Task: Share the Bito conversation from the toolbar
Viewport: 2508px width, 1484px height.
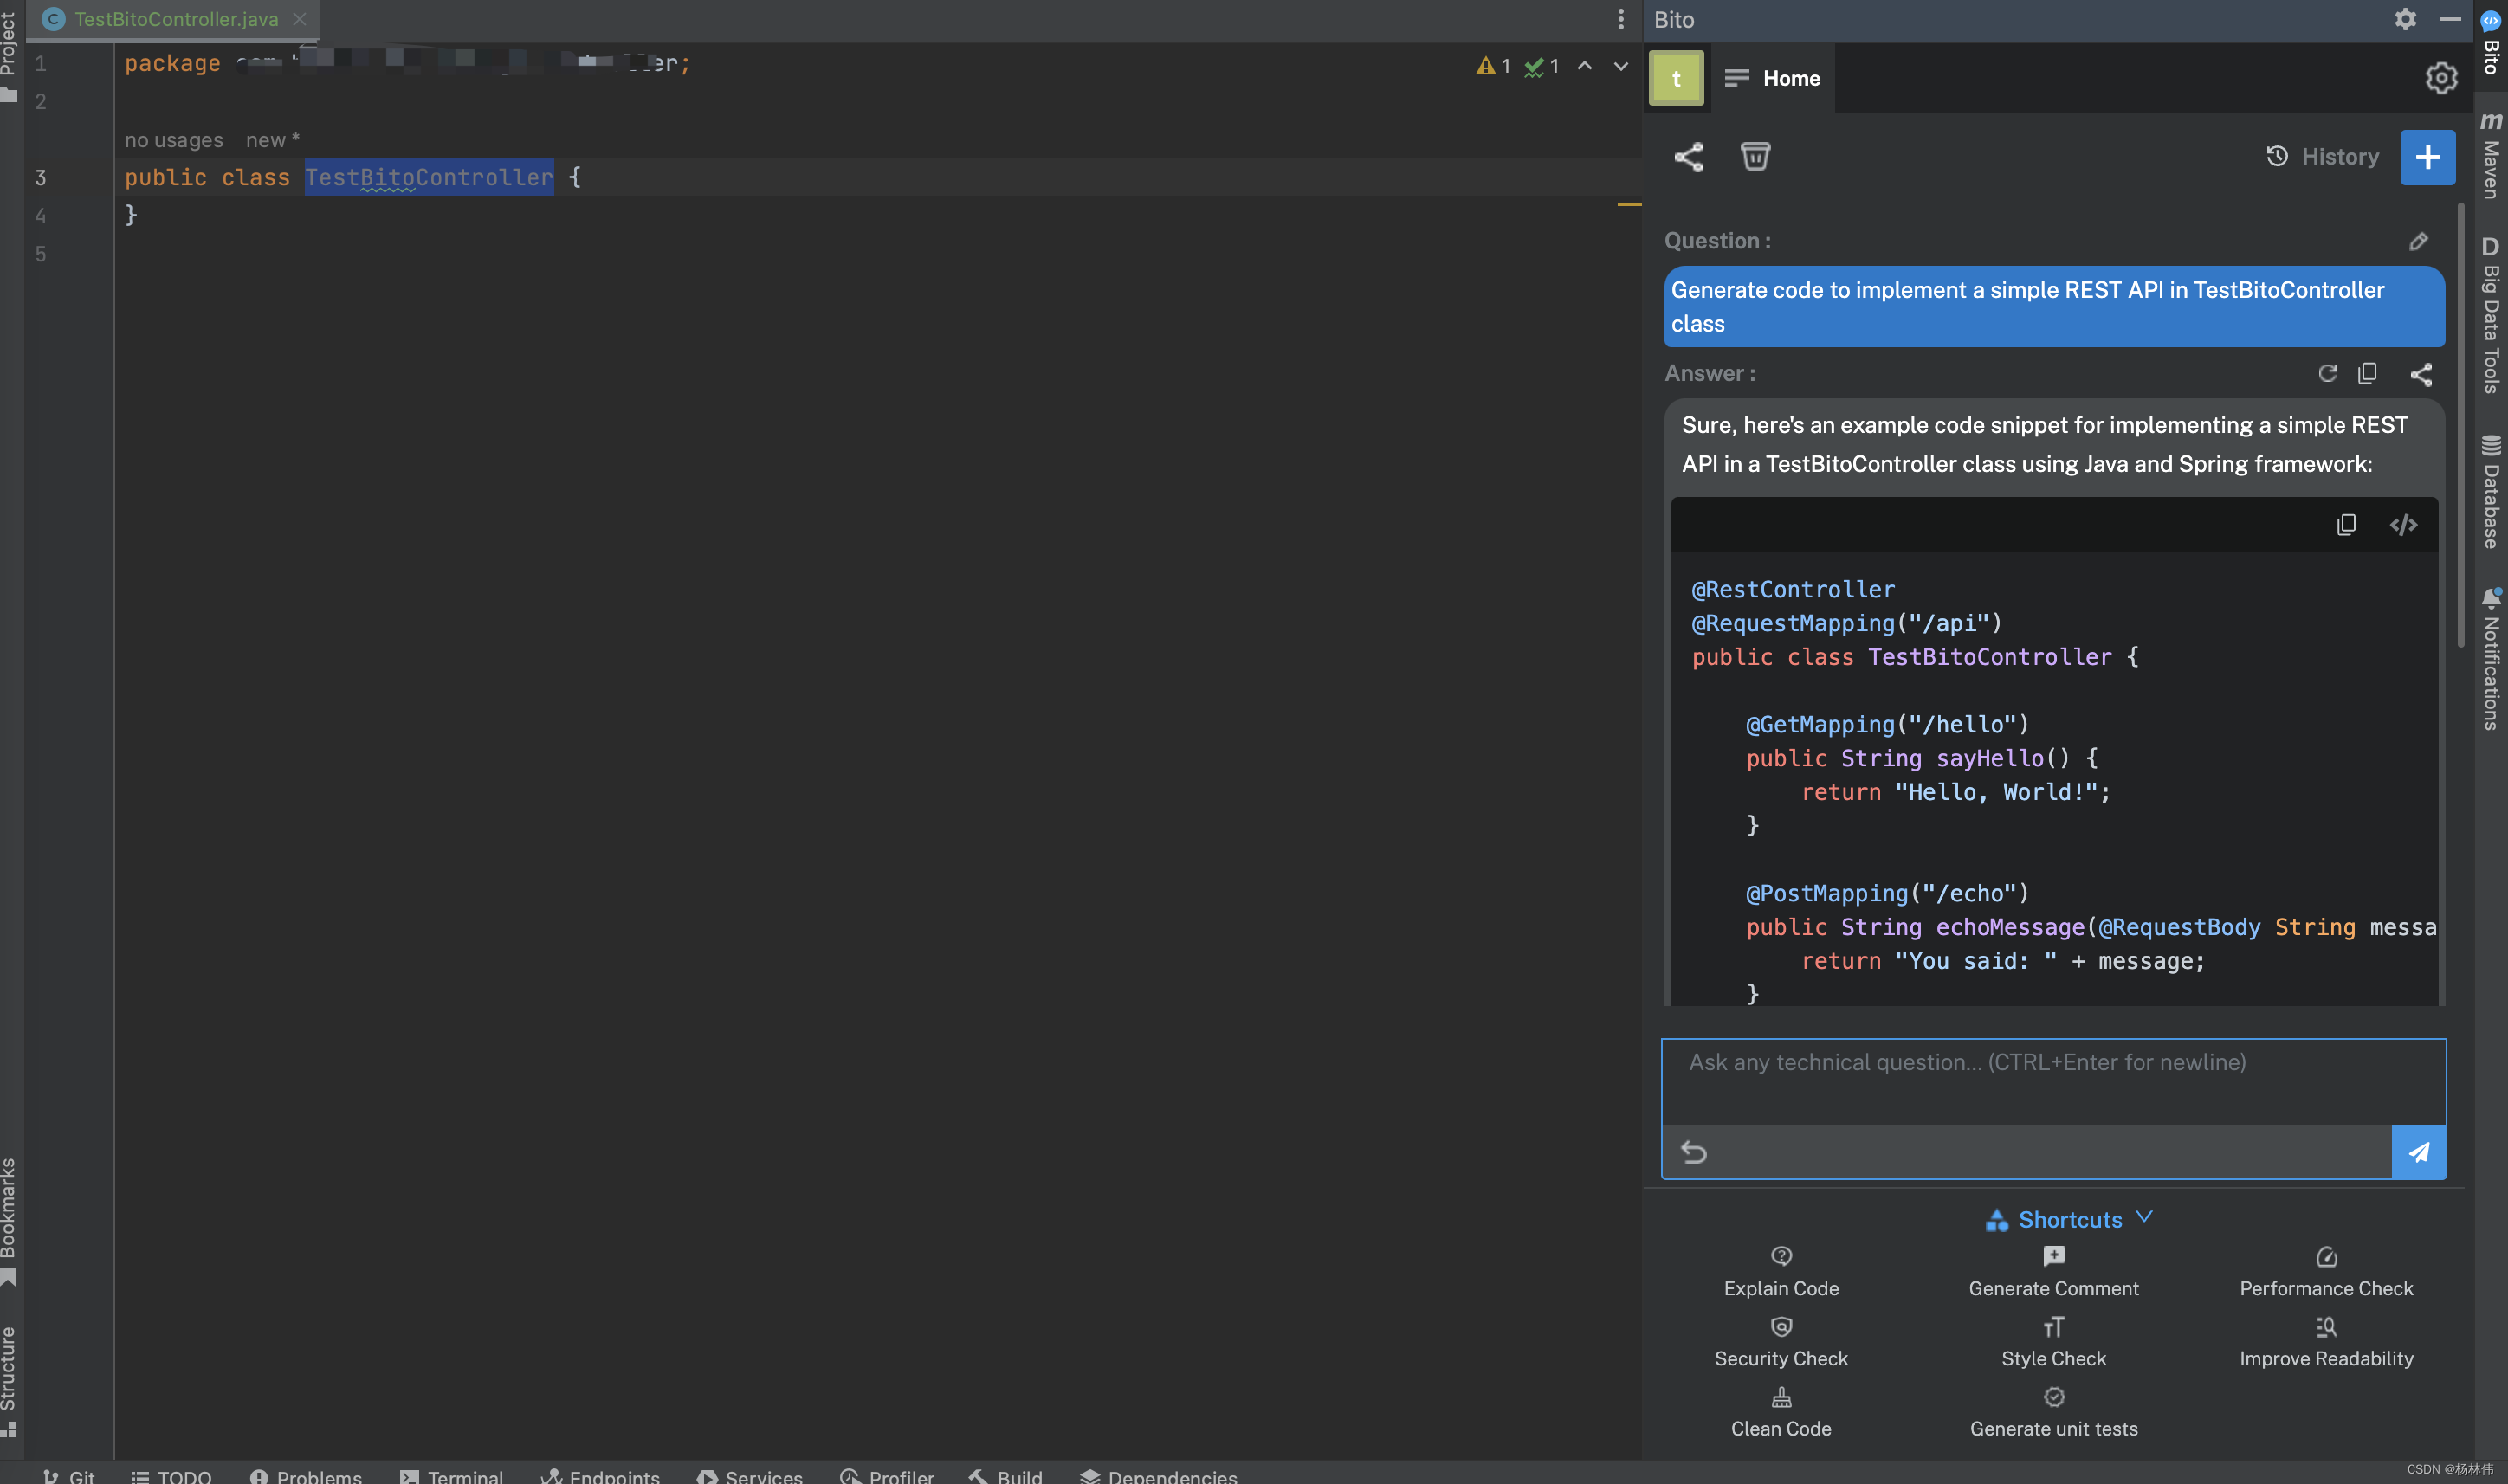Action: [1688, 157]
